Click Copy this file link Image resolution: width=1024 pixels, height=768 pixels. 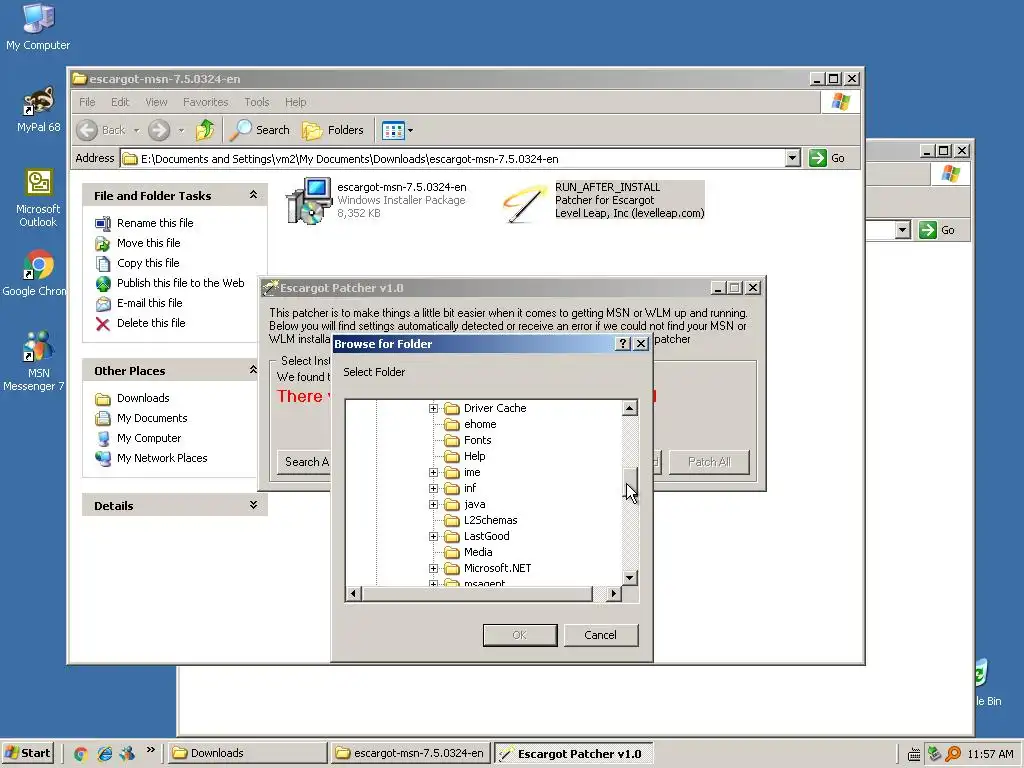point(148,263)
